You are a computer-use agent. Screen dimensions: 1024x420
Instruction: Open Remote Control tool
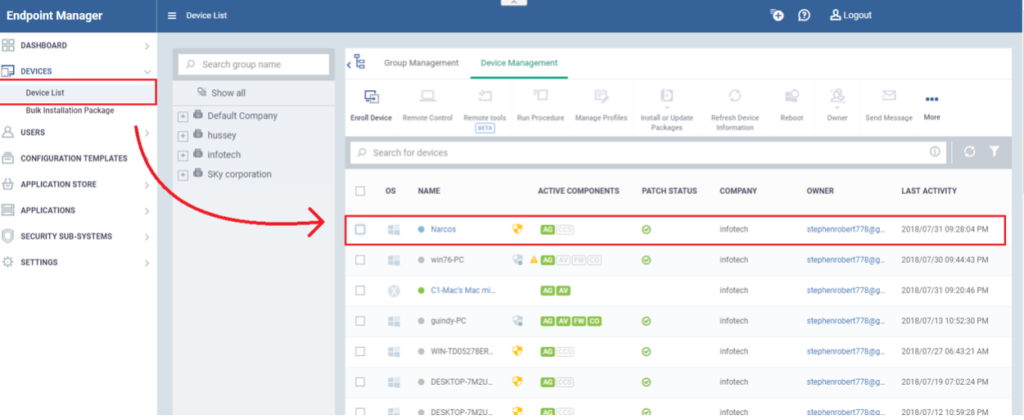(428, 97)
